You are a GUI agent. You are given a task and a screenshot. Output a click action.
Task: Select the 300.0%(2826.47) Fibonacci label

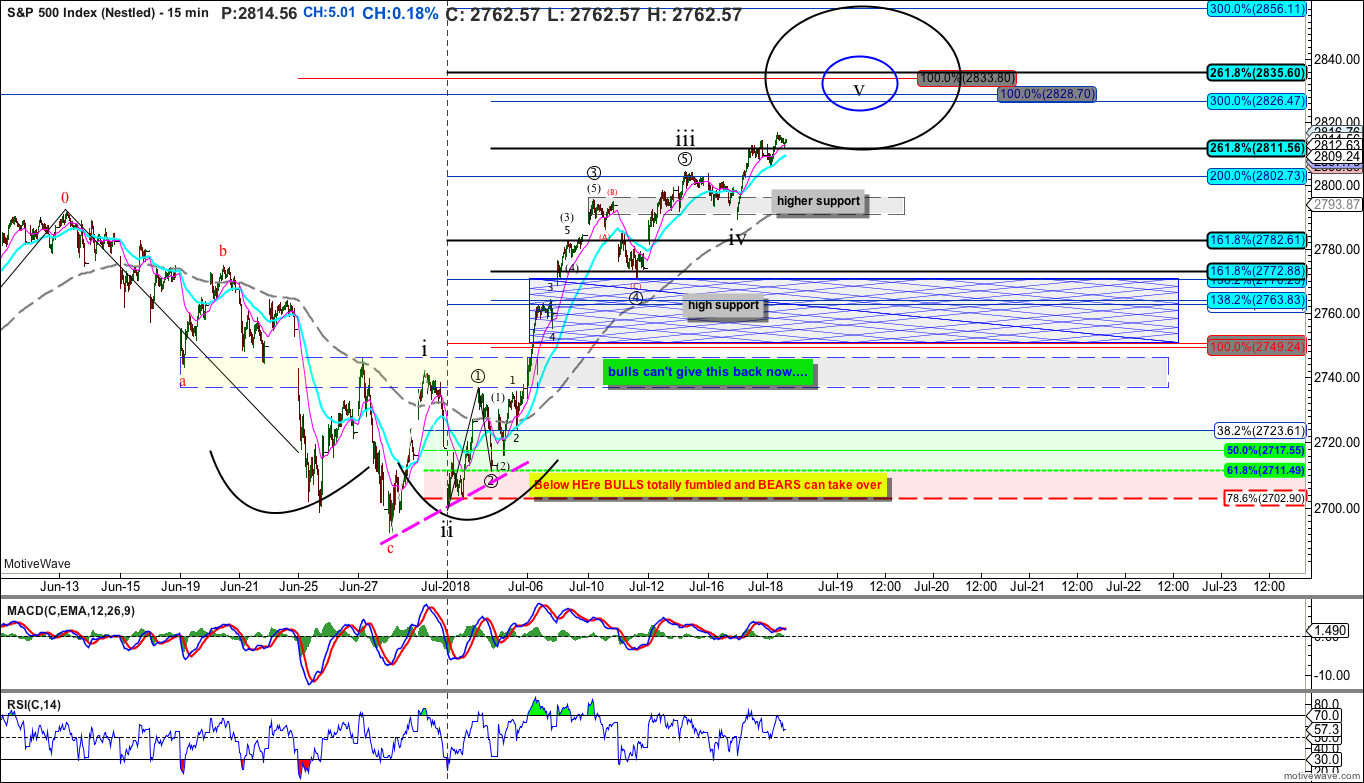(x=1257, y=101)
